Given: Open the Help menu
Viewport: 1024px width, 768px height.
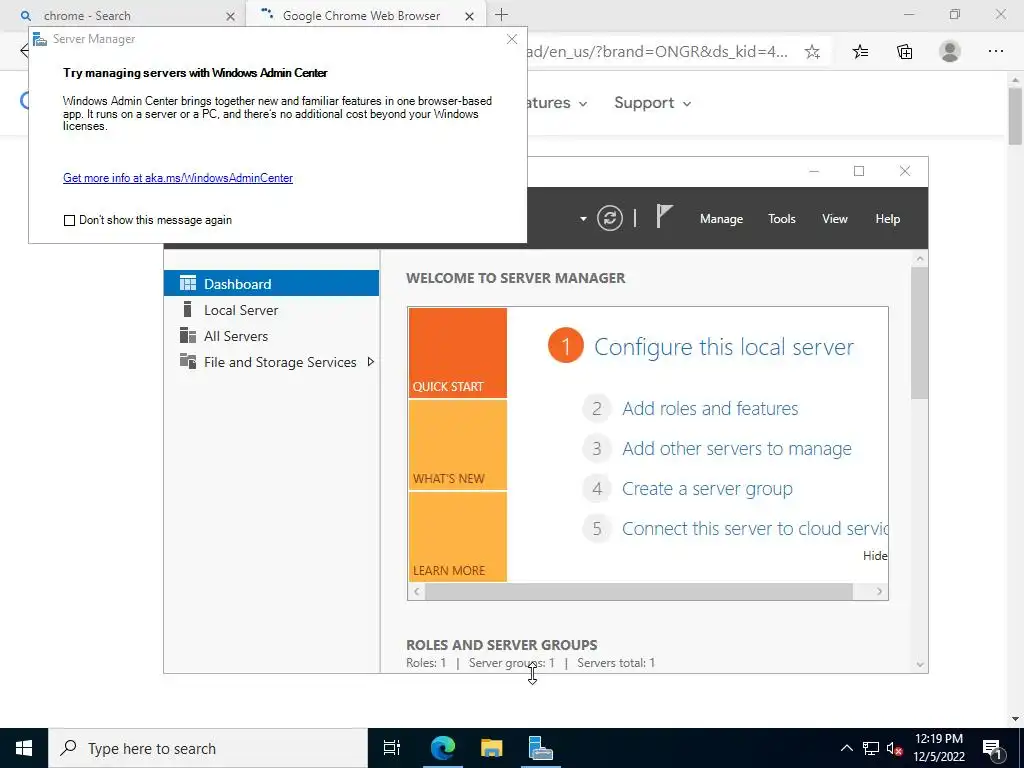Looking at the screenshot, I should (x=888, y=219).
